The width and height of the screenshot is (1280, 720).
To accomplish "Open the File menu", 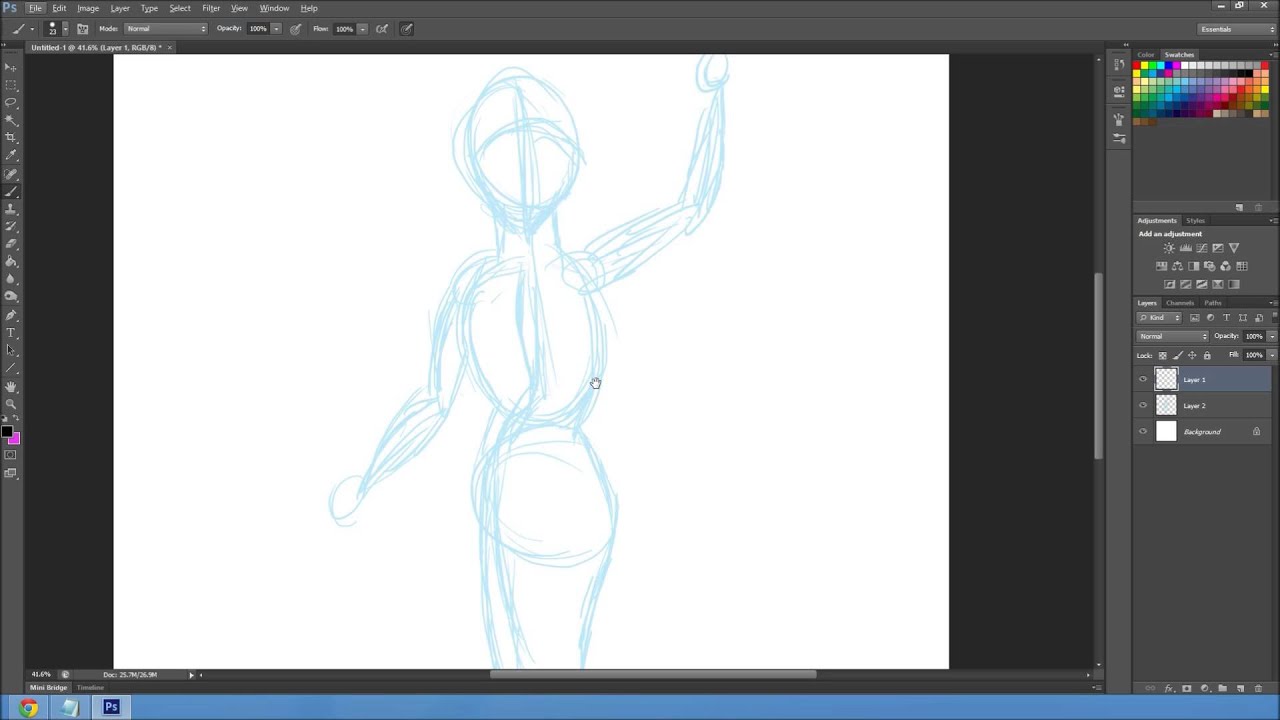I will pyautogui.click(x=35, y=8).
